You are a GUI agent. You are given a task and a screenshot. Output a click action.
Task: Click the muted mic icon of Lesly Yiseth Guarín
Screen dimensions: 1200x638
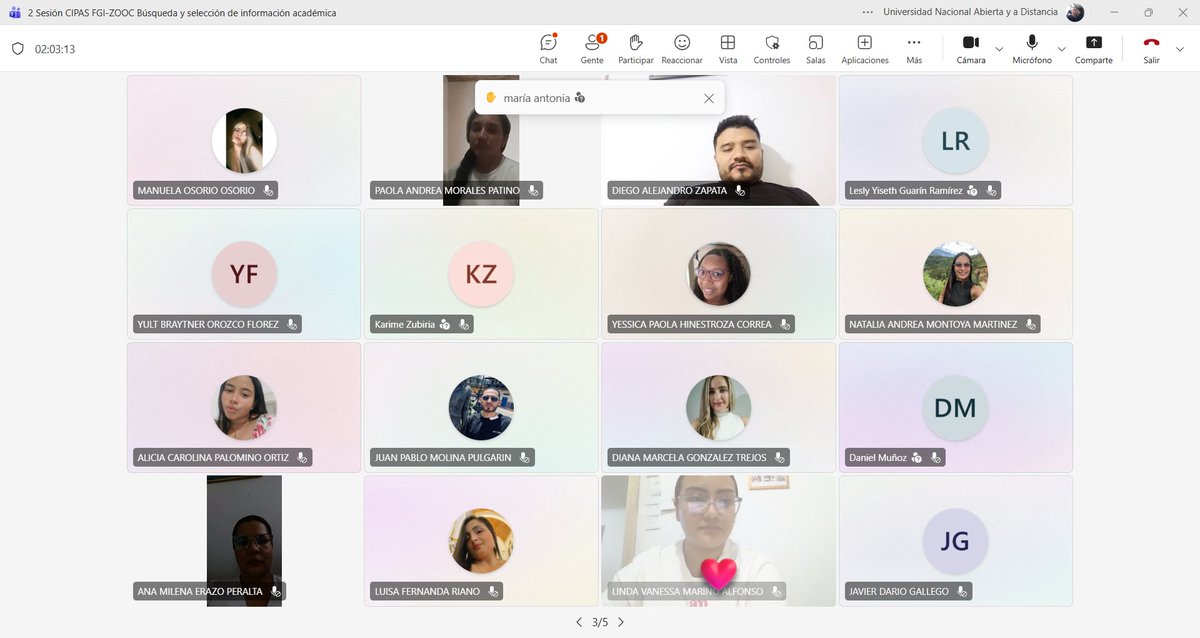click(990, 190)
